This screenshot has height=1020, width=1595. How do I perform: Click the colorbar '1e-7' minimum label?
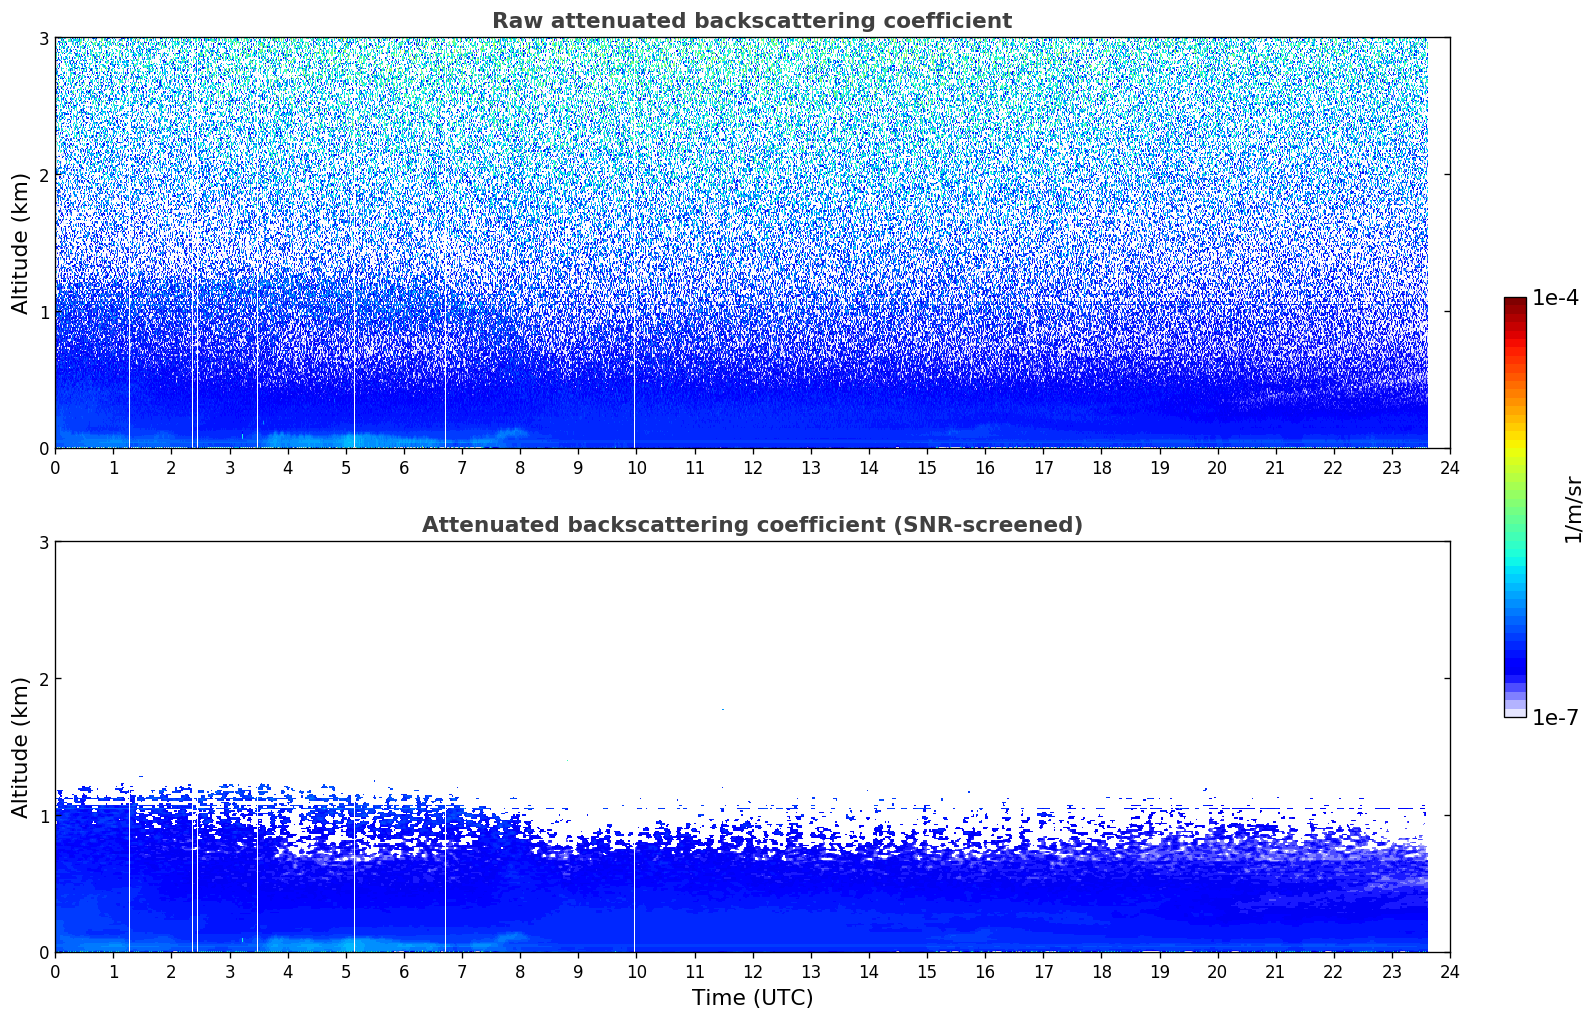coord(1555,718)
